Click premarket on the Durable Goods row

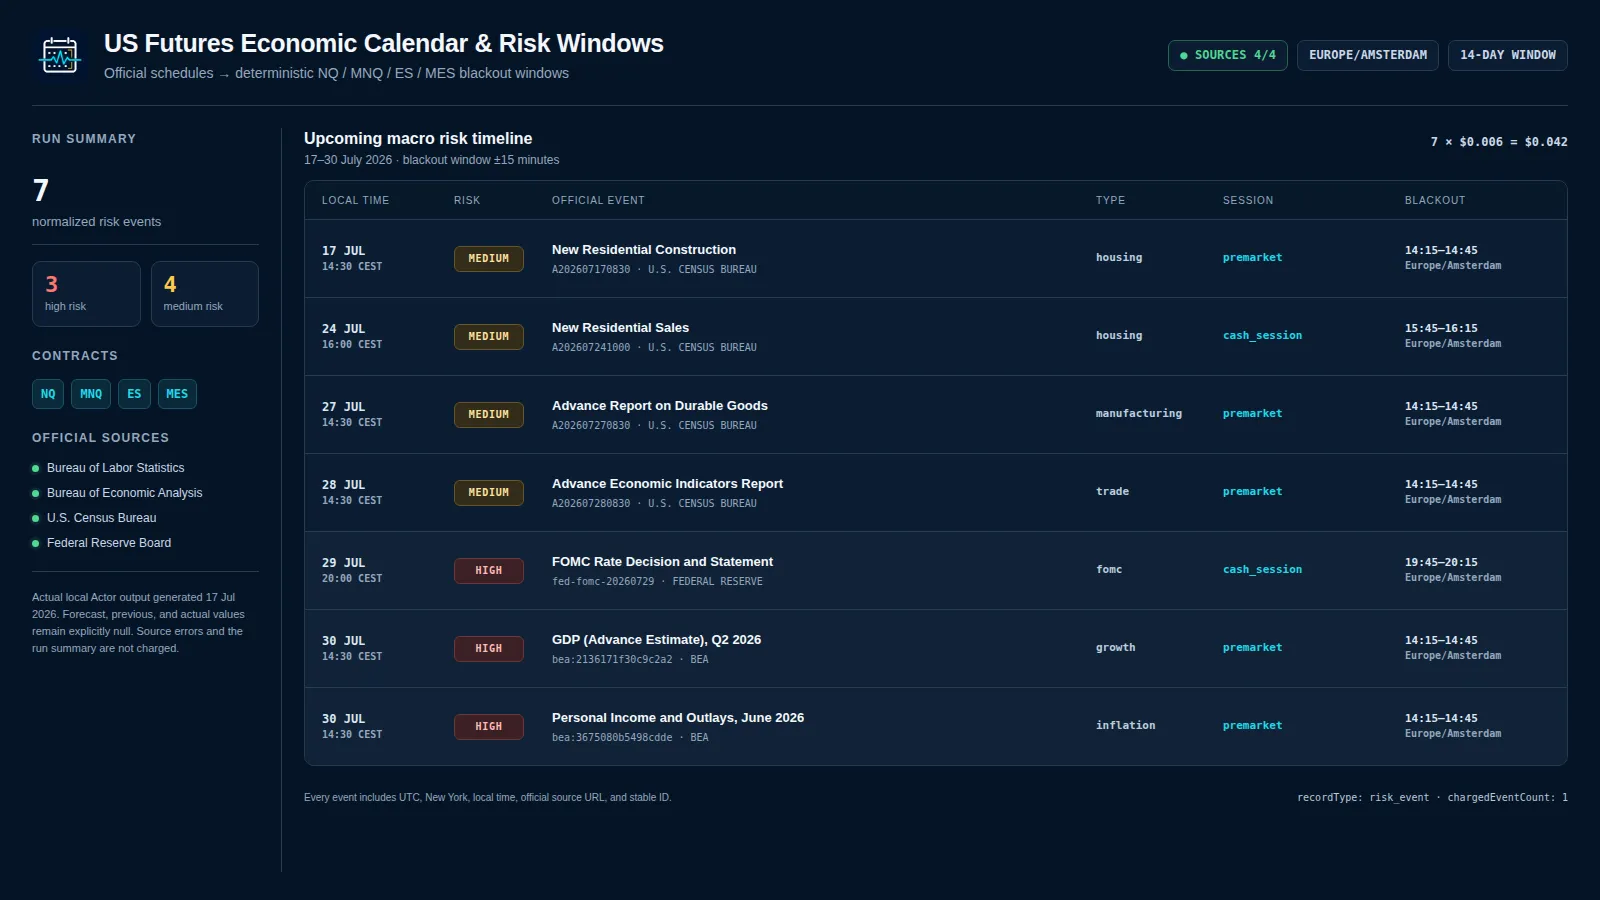(1252, 414)
